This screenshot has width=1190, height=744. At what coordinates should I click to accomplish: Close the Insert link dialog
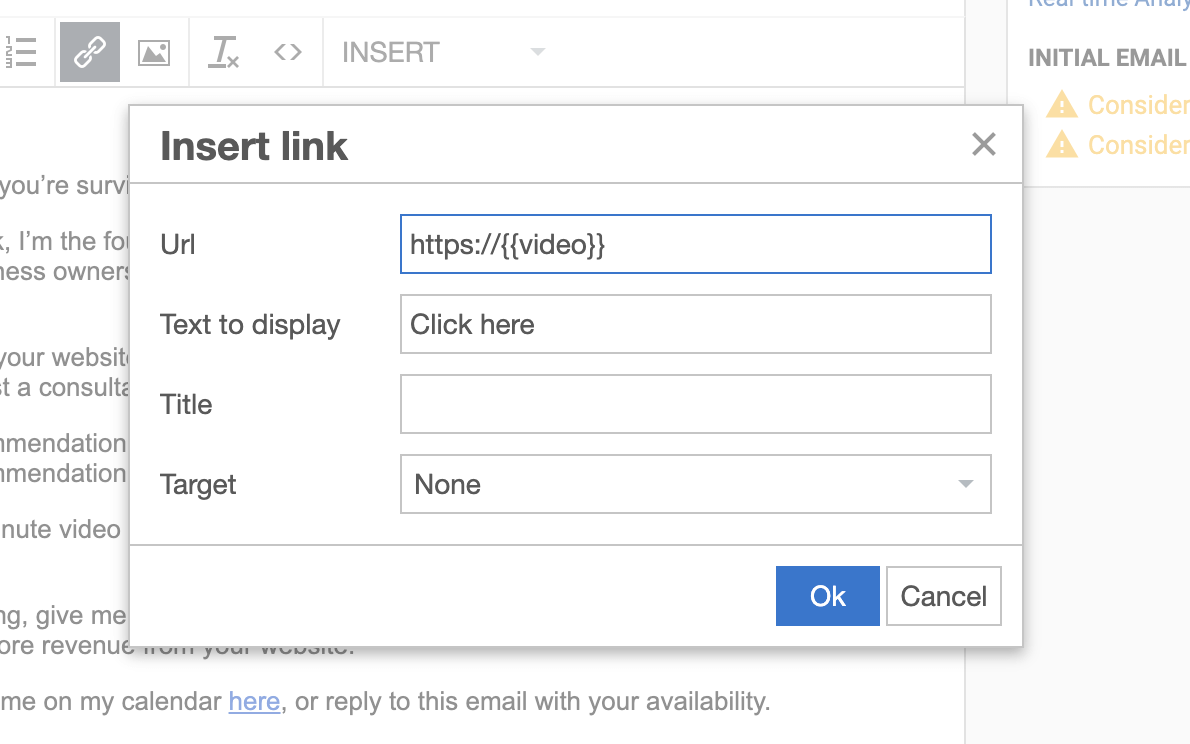[x=984, y=145]
